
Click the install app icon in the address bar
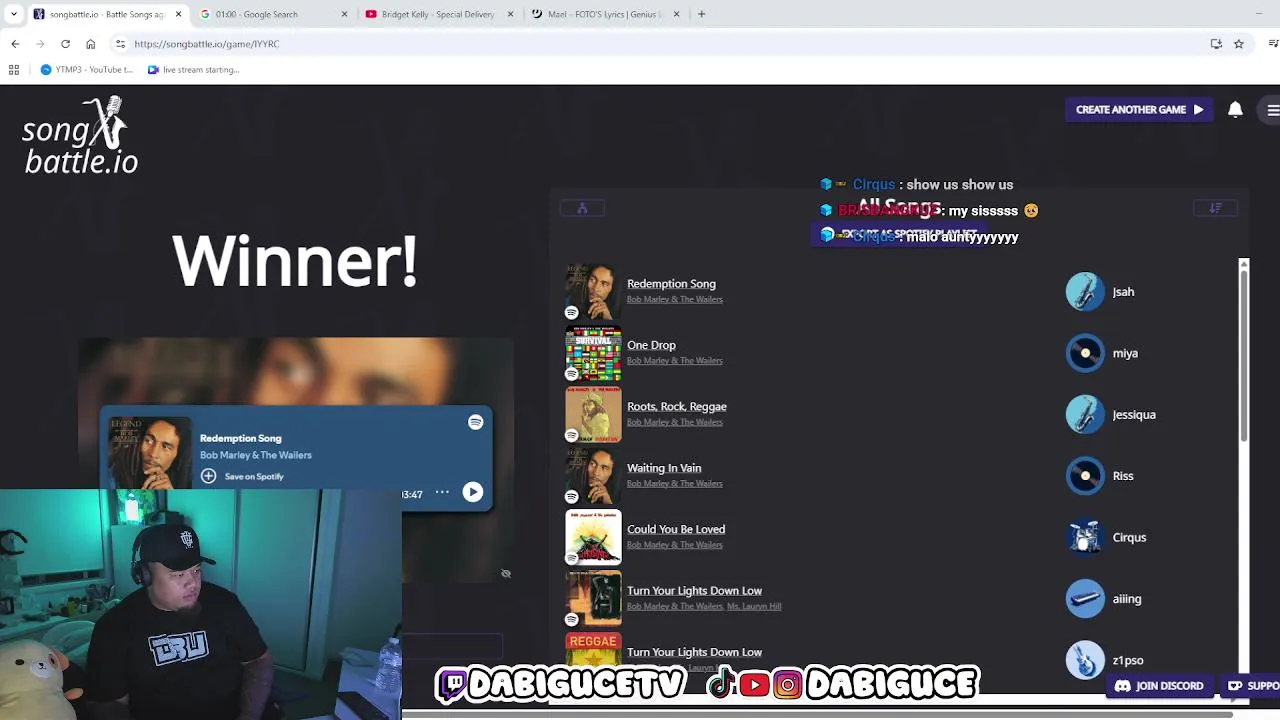point(1216,44)
